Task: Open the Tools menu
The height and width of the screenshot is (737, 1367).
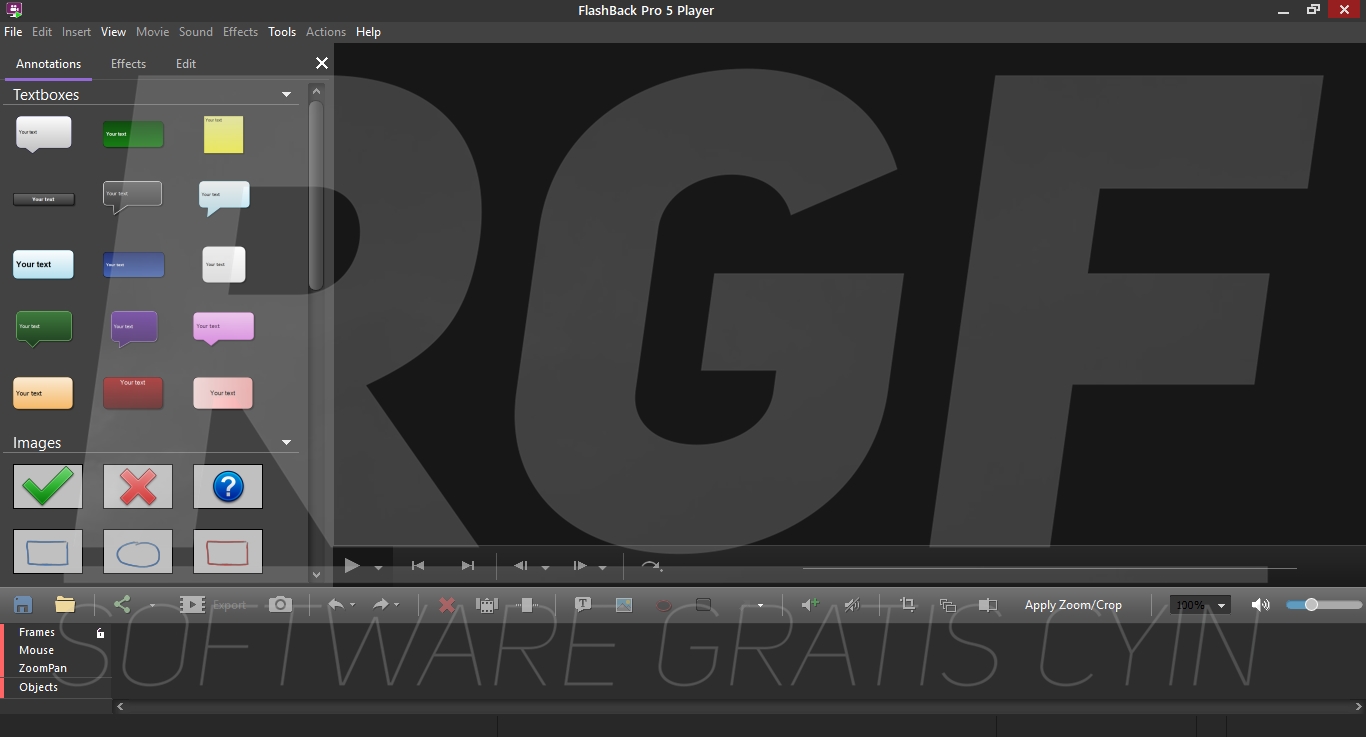Action: (282, 32)
